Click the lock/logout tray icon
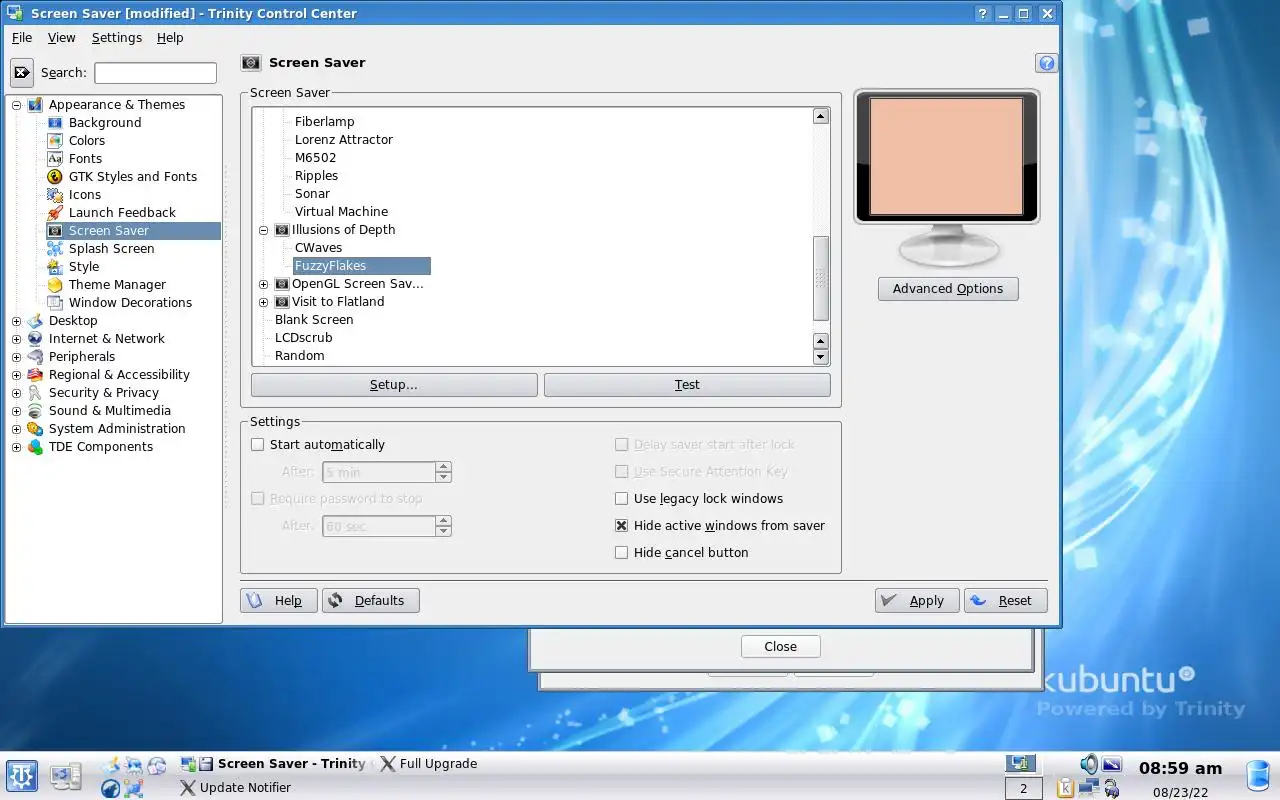 pos(1112,788)
